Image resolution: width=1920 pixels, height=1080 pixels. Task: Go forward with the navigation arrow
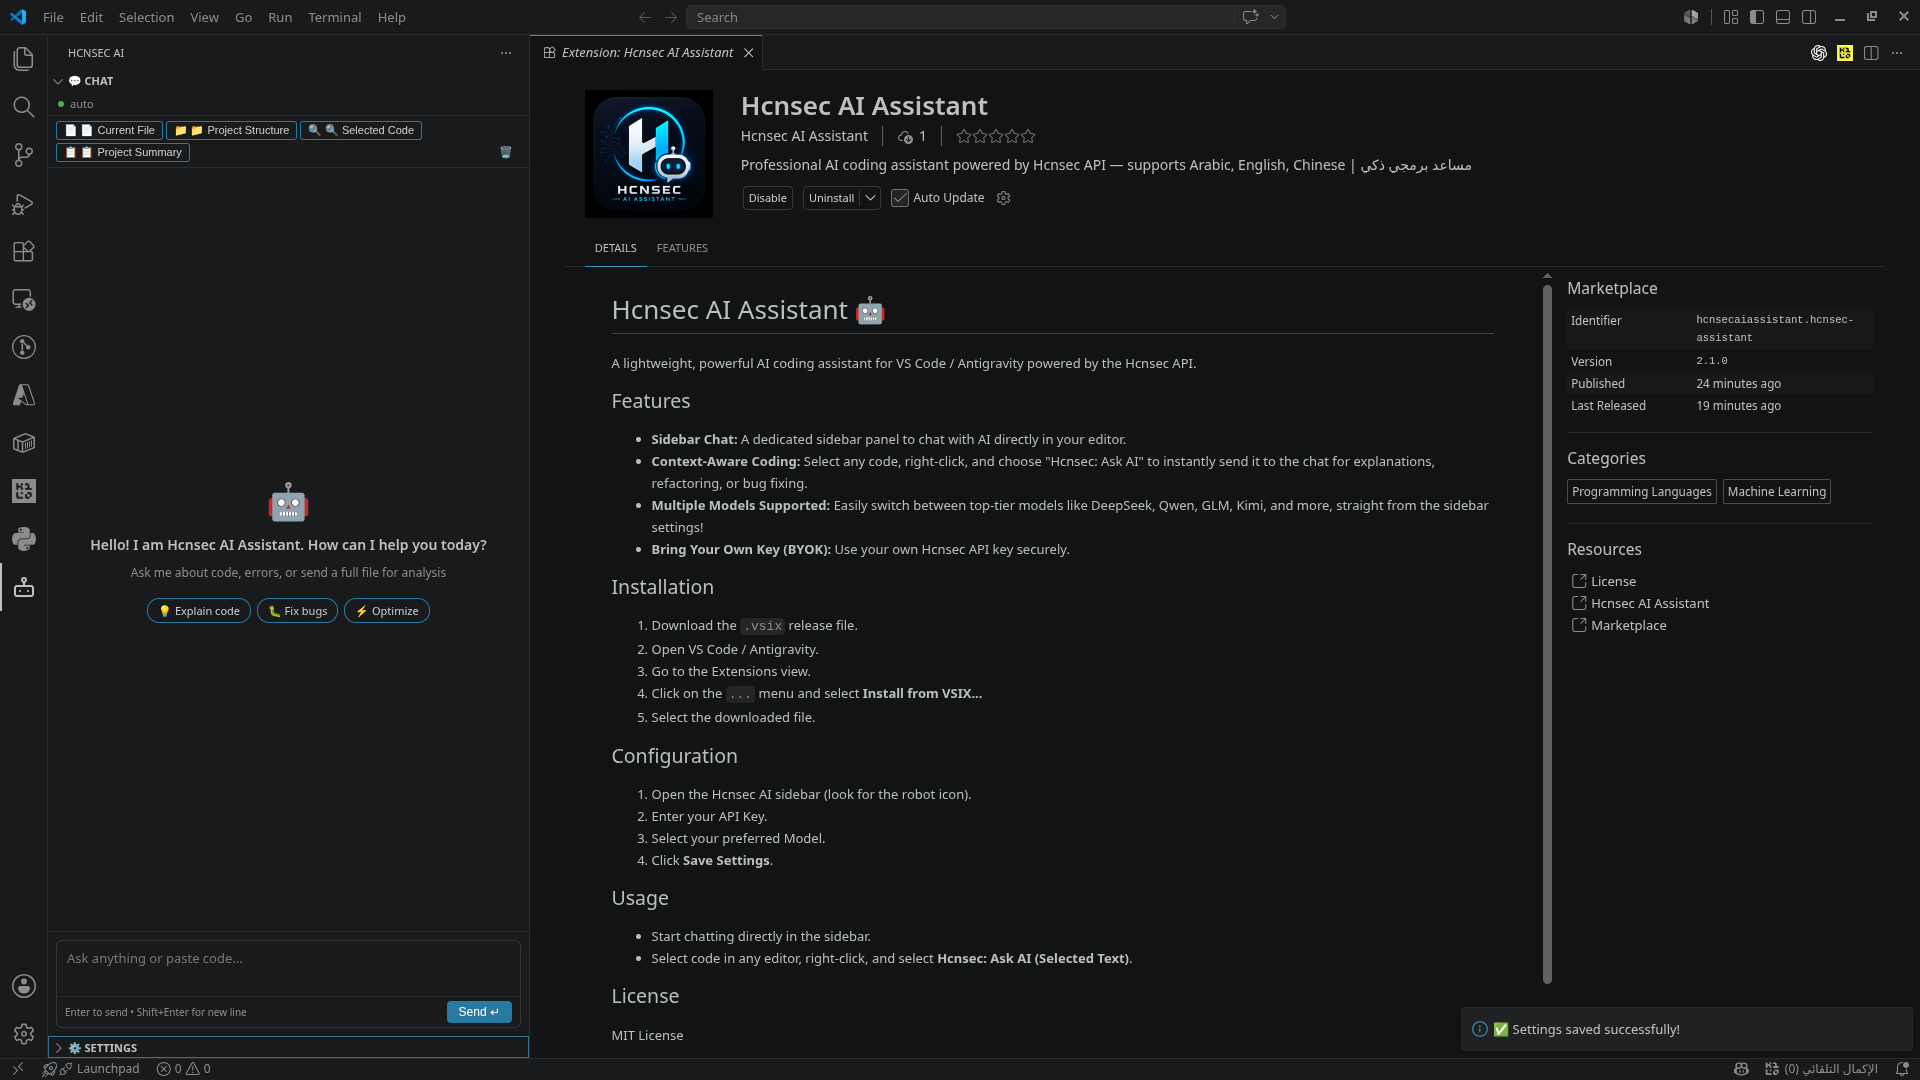pyautogui.click(x=671, y=17)
